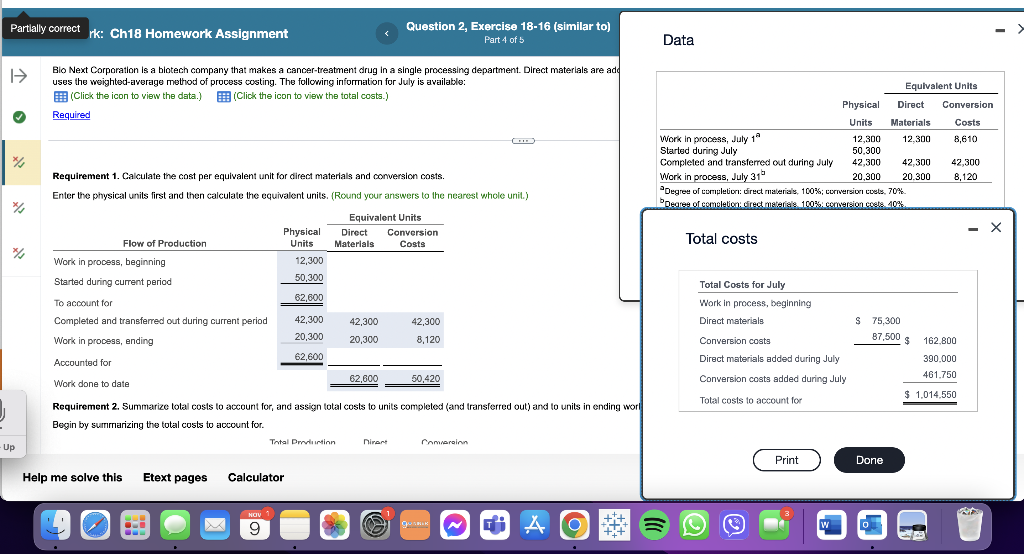Minimize the Data popup

coord(1000,30)
